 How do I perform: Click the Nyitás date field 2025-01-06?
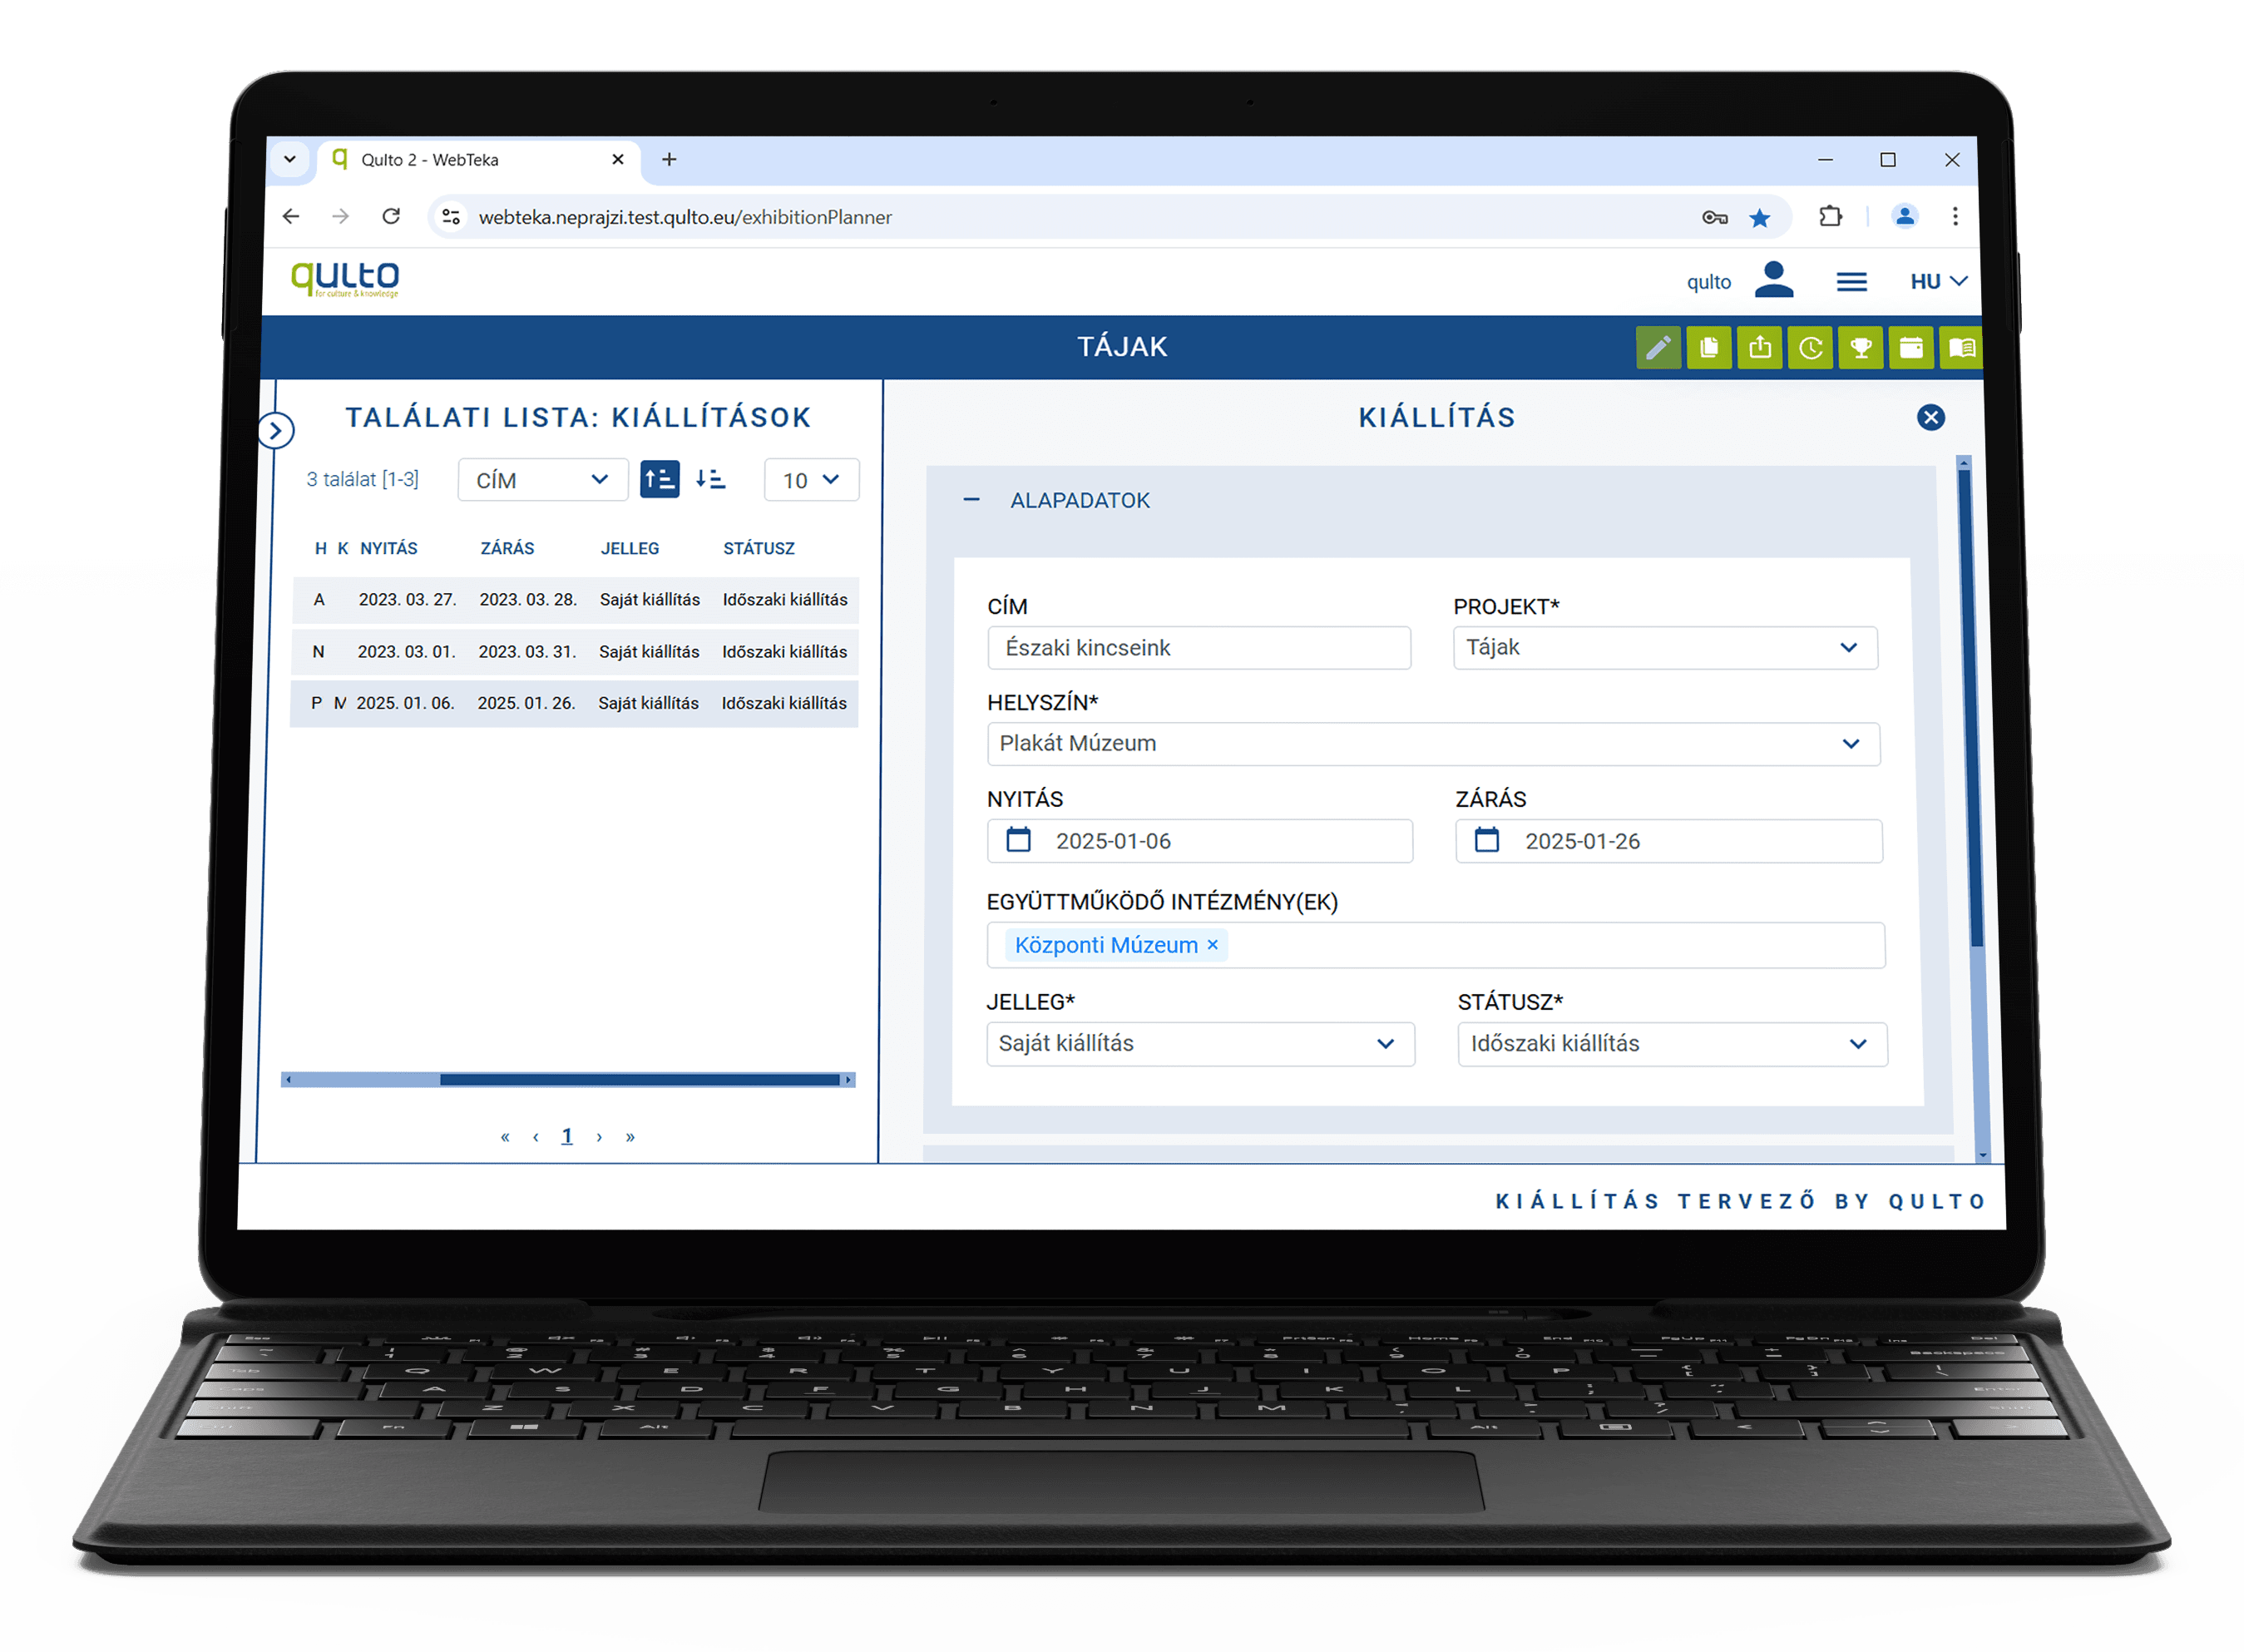point(1200,841)
